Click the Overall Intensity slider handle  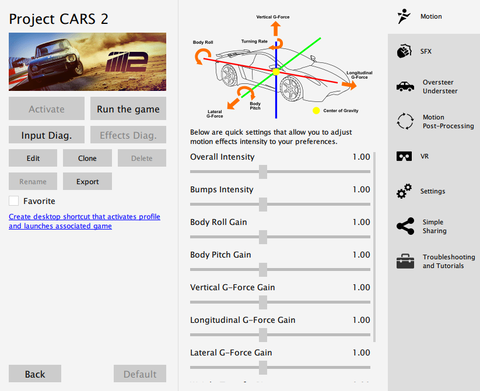point(263,172)
